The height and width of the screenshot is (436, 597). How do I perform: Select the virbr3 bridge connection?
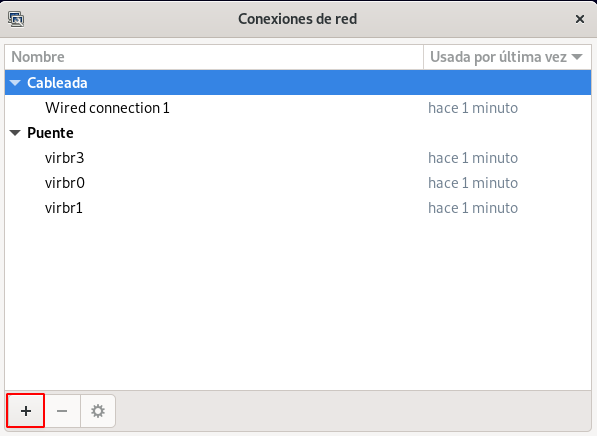298,158
